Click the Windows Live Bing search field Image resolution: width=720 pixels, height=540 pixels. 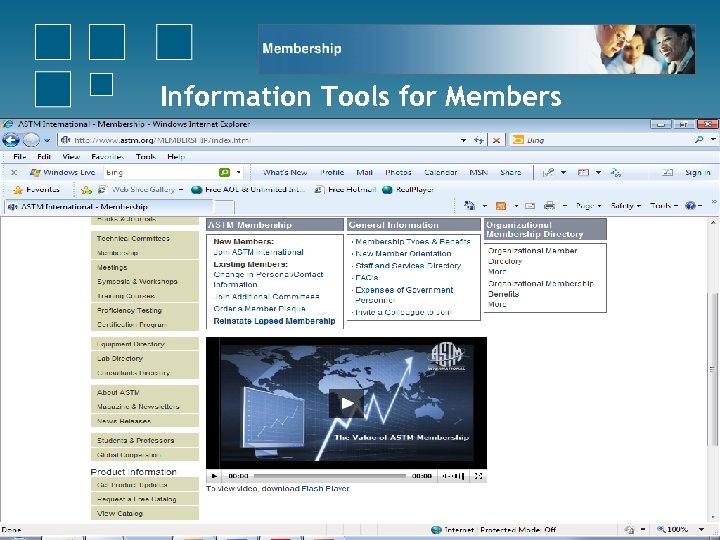point(161,172)
